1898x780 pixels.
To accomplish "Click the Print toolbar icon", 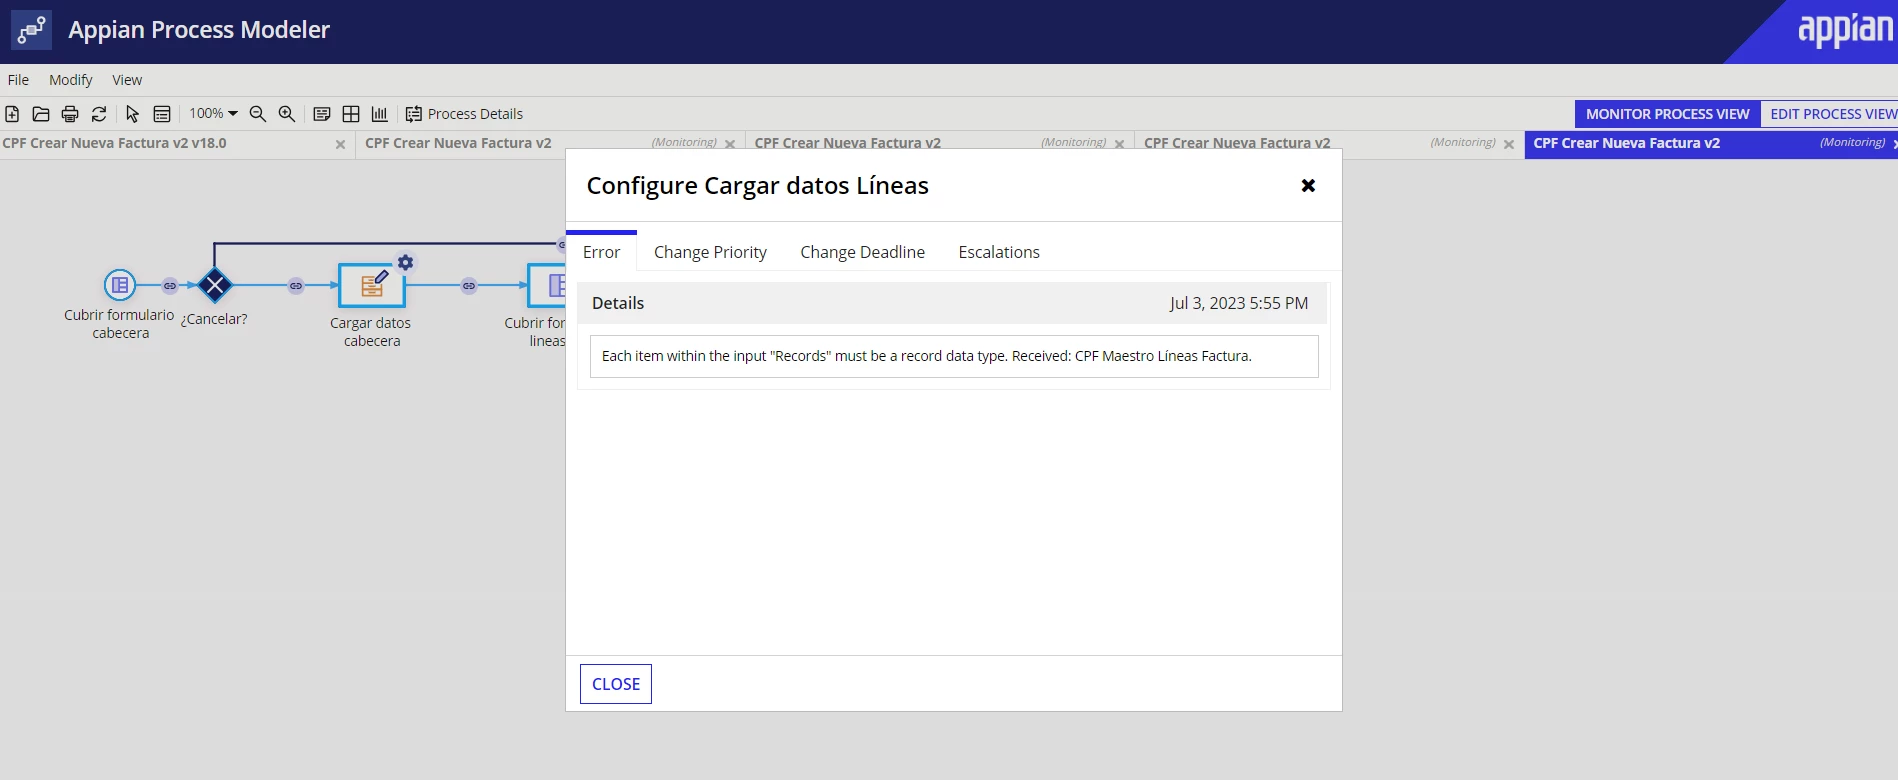I will [70, 114].
